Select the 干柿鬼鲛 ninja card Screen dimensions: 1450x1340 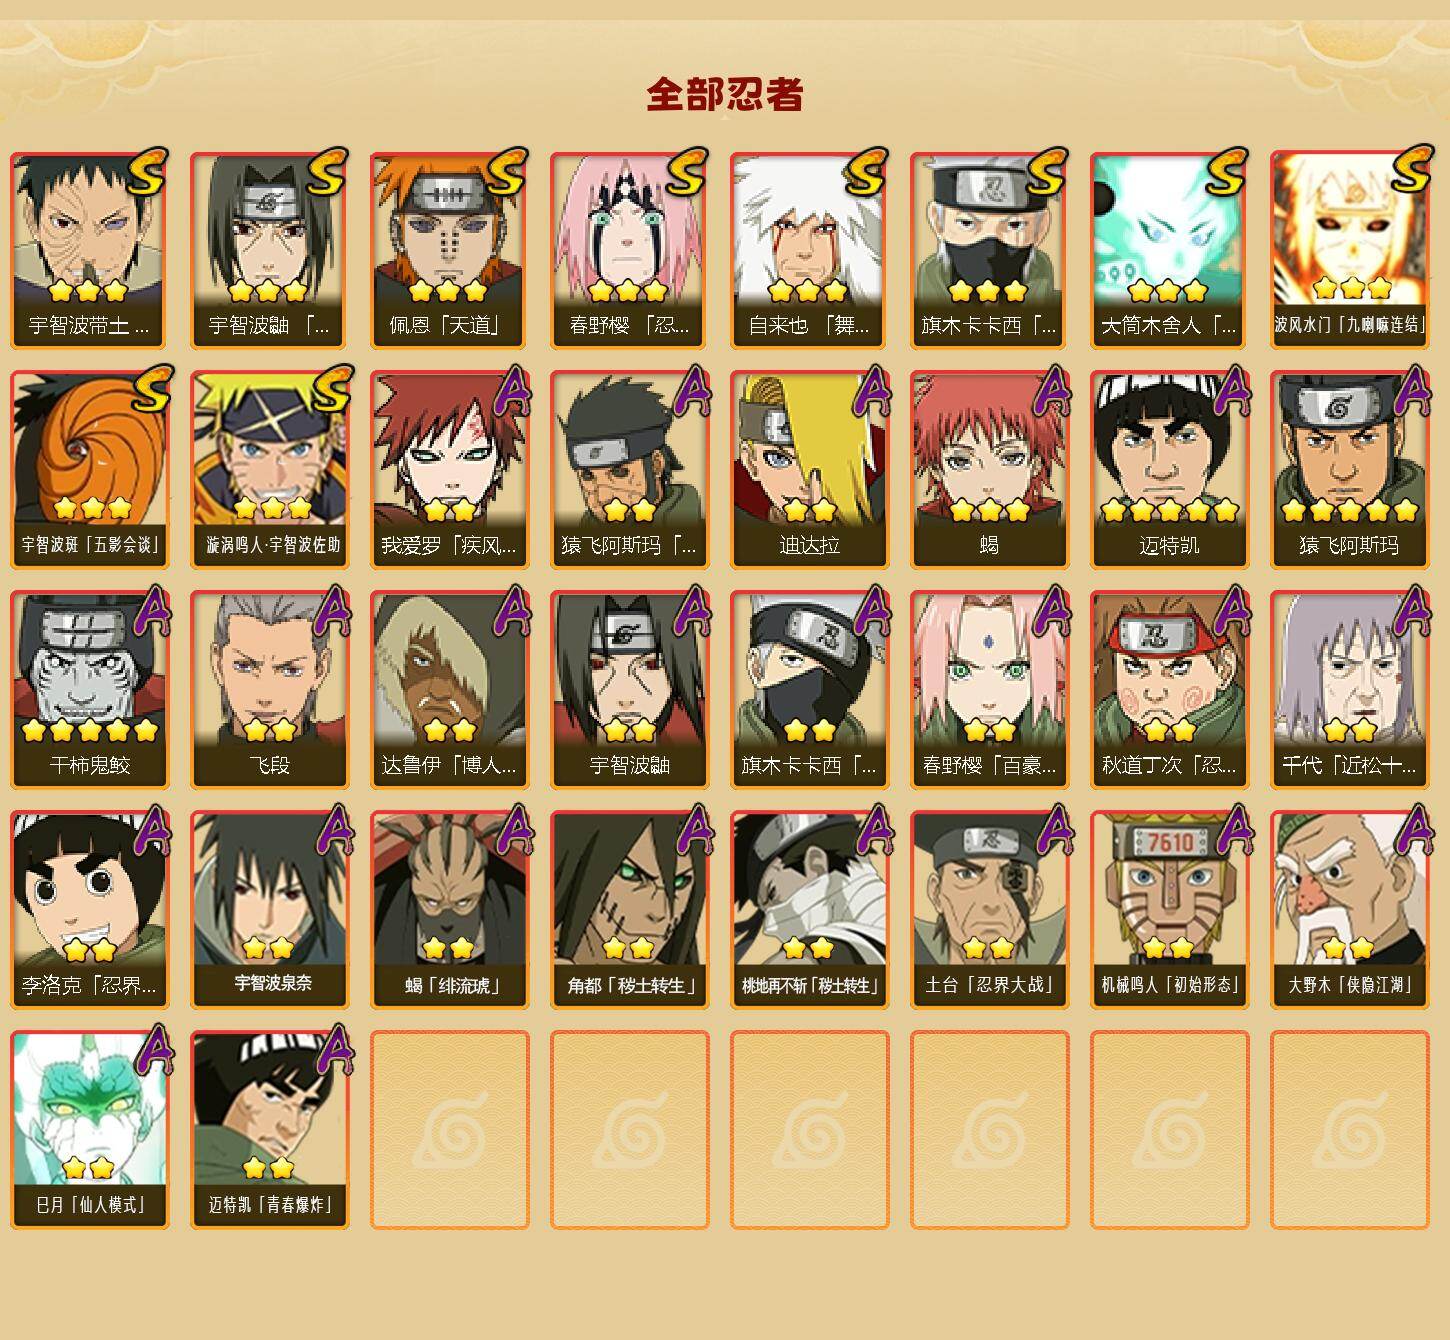pyautogui.click(x=89, y=690)
